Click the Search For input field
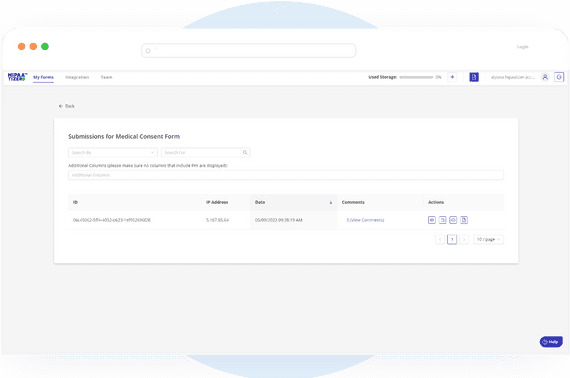570x378 pixels. click(201, 153)
